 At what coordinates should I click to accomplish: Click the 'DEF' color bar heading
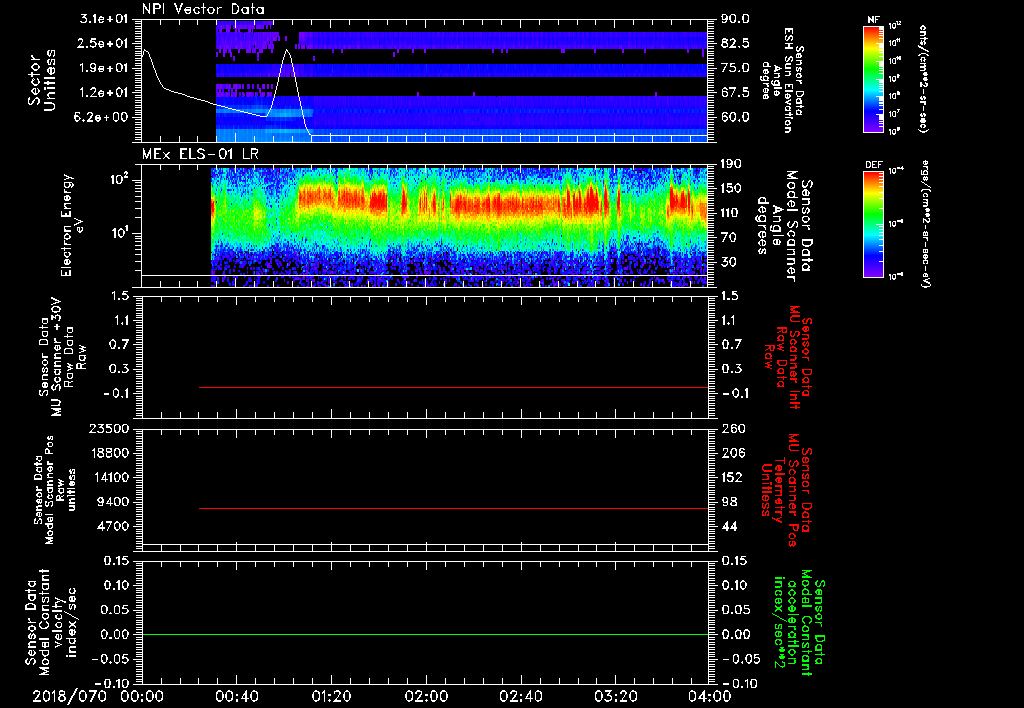[873, 165]
